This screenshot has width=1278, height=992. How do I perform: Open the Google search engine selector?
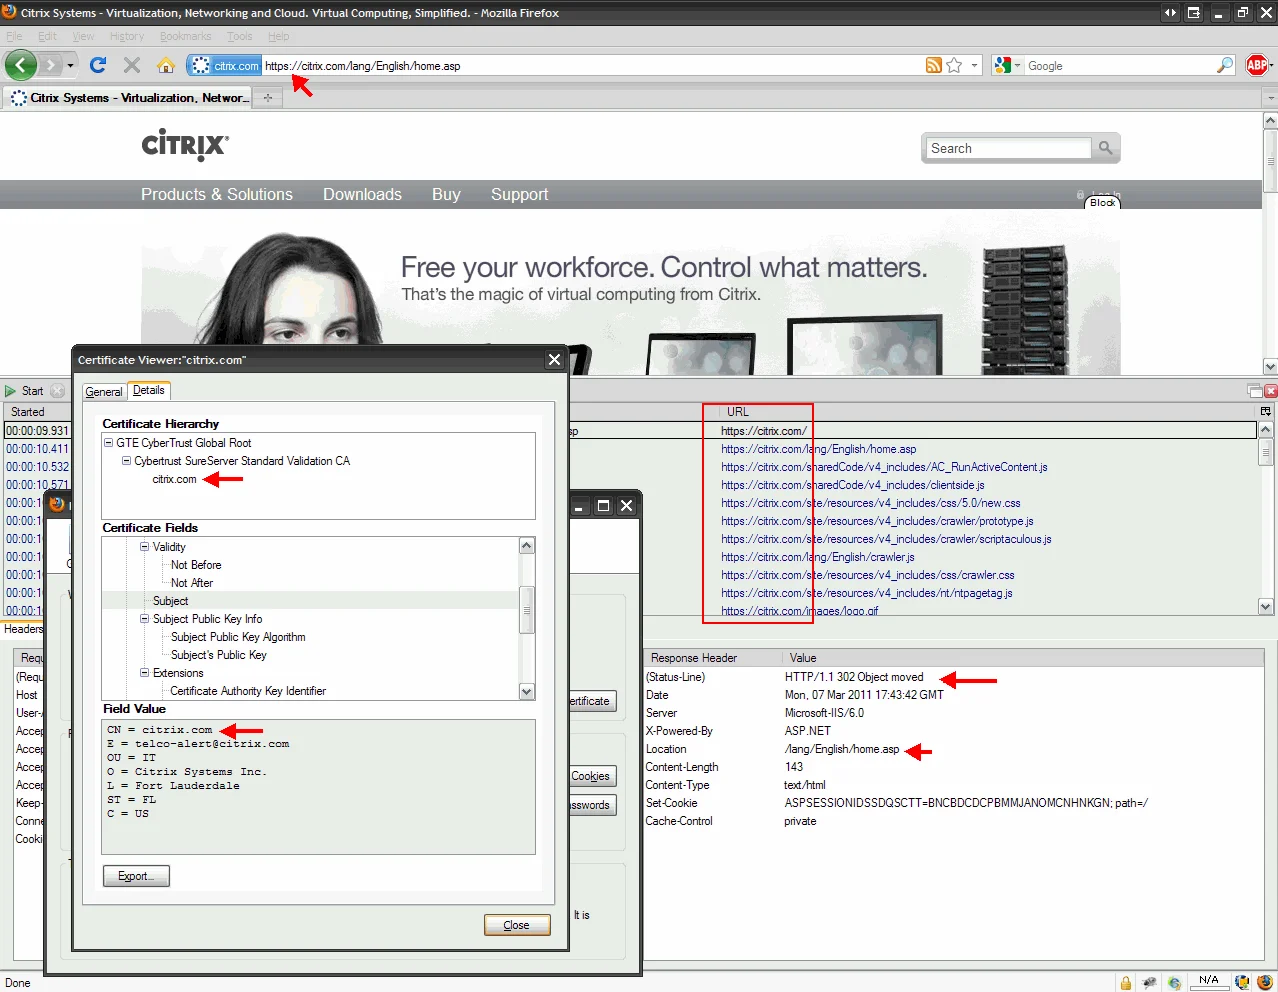pyautogui.click(x=1008, y=66)
